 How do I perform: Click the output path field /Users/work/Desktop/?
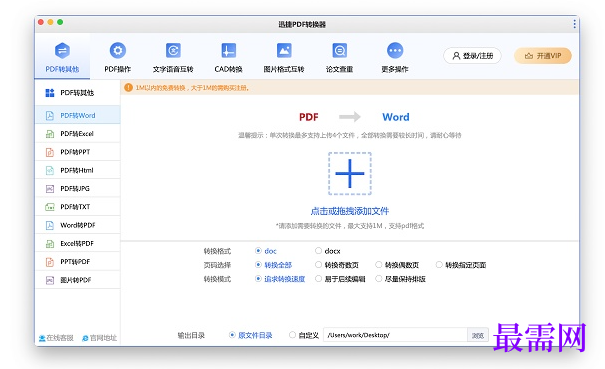click(x=395, y=335)
